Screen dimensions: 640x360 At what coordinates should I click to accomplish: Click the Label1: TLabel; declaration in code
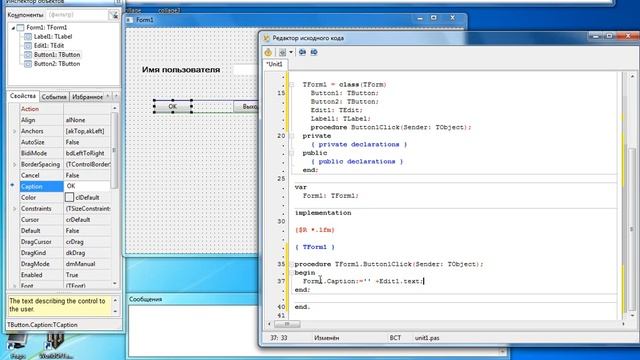(341, 119)
